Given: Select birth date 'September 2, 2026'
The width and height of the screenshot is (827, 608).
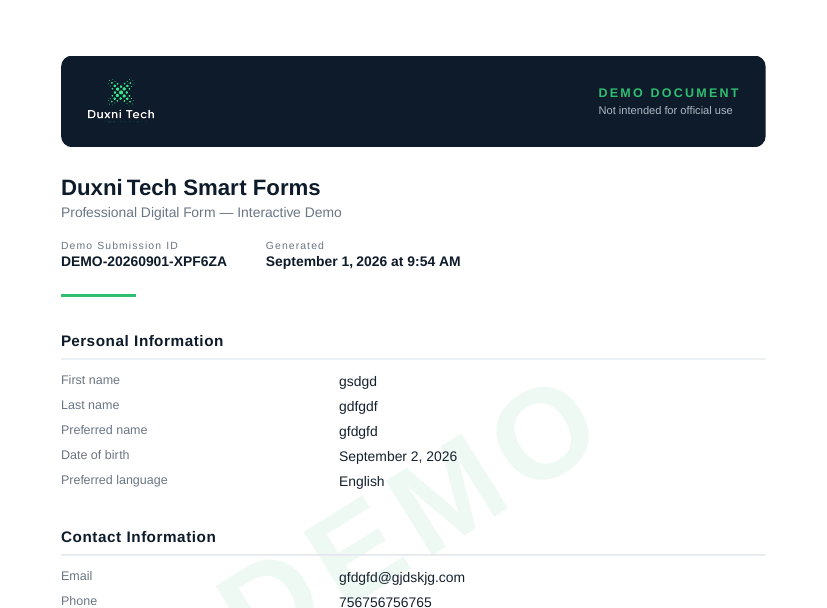Looking at the screenshot, I should [398, 456].
